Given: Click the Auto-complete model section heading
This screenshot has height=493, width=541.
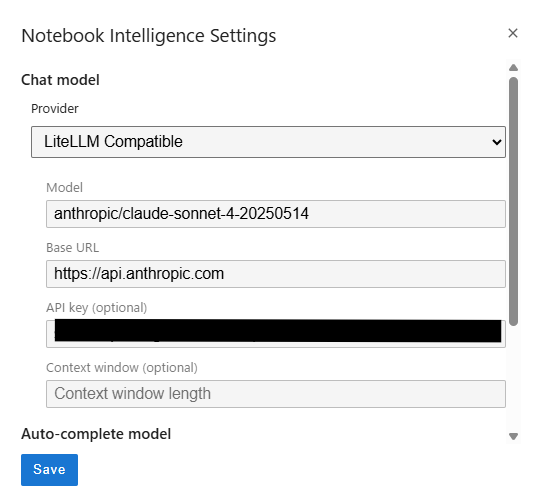Looking at the screenshot, I should [x=96, y=434].
